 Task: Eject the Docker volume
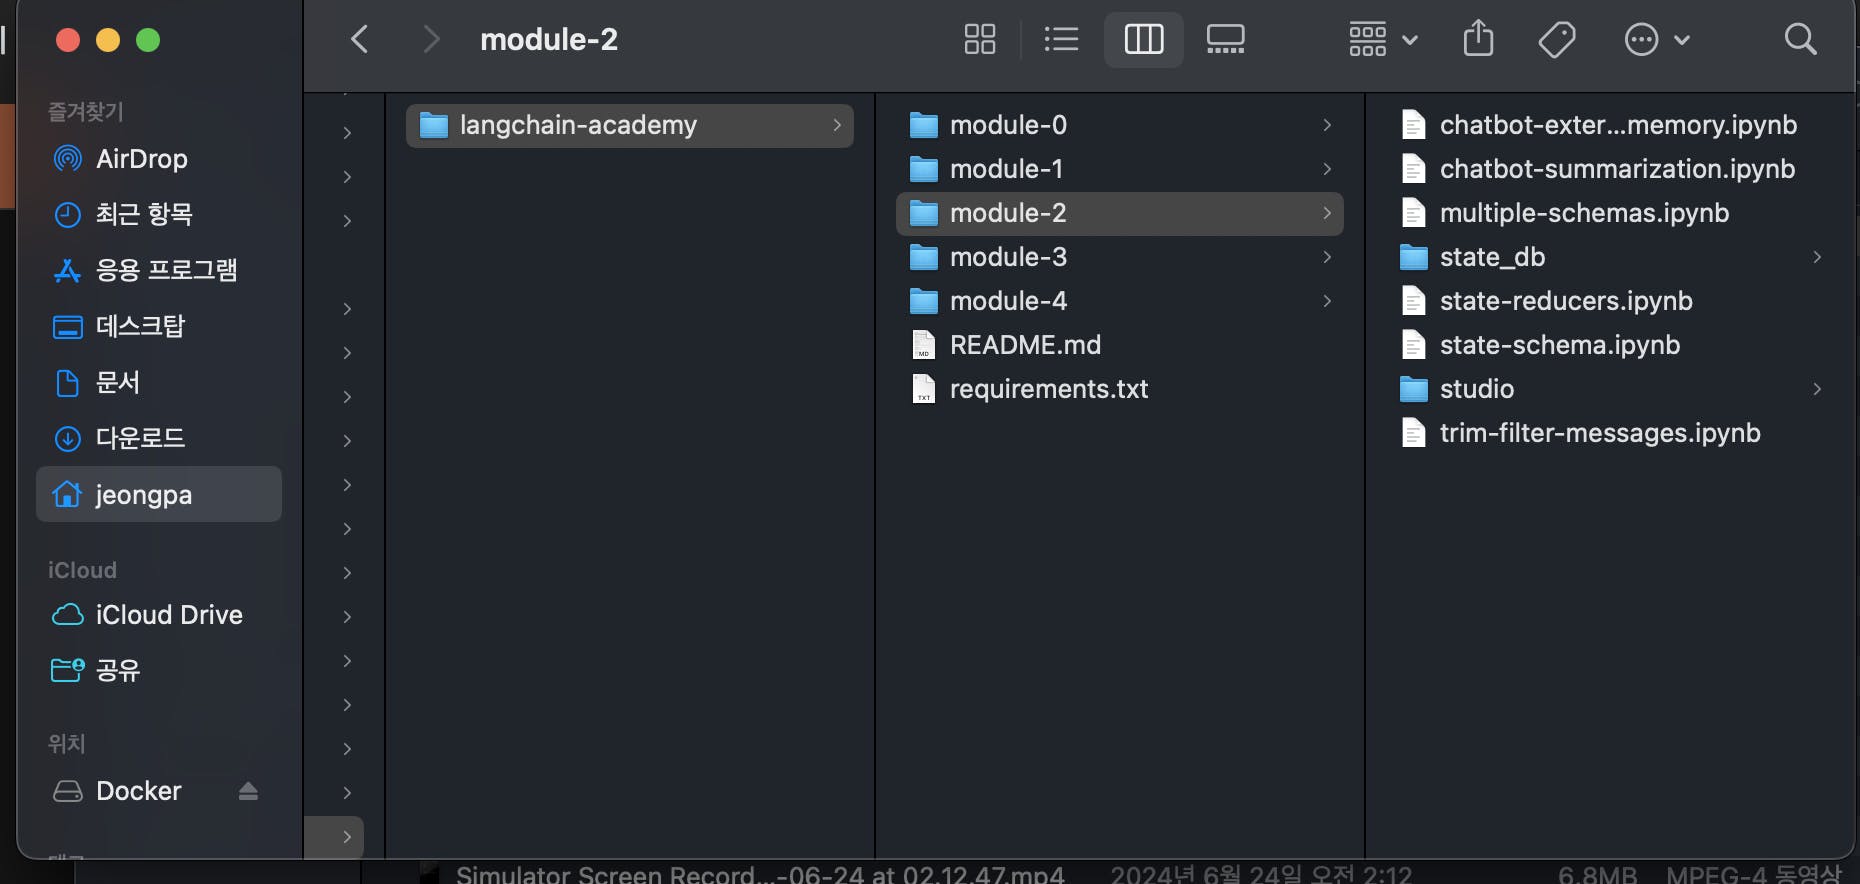click(248, 791)
